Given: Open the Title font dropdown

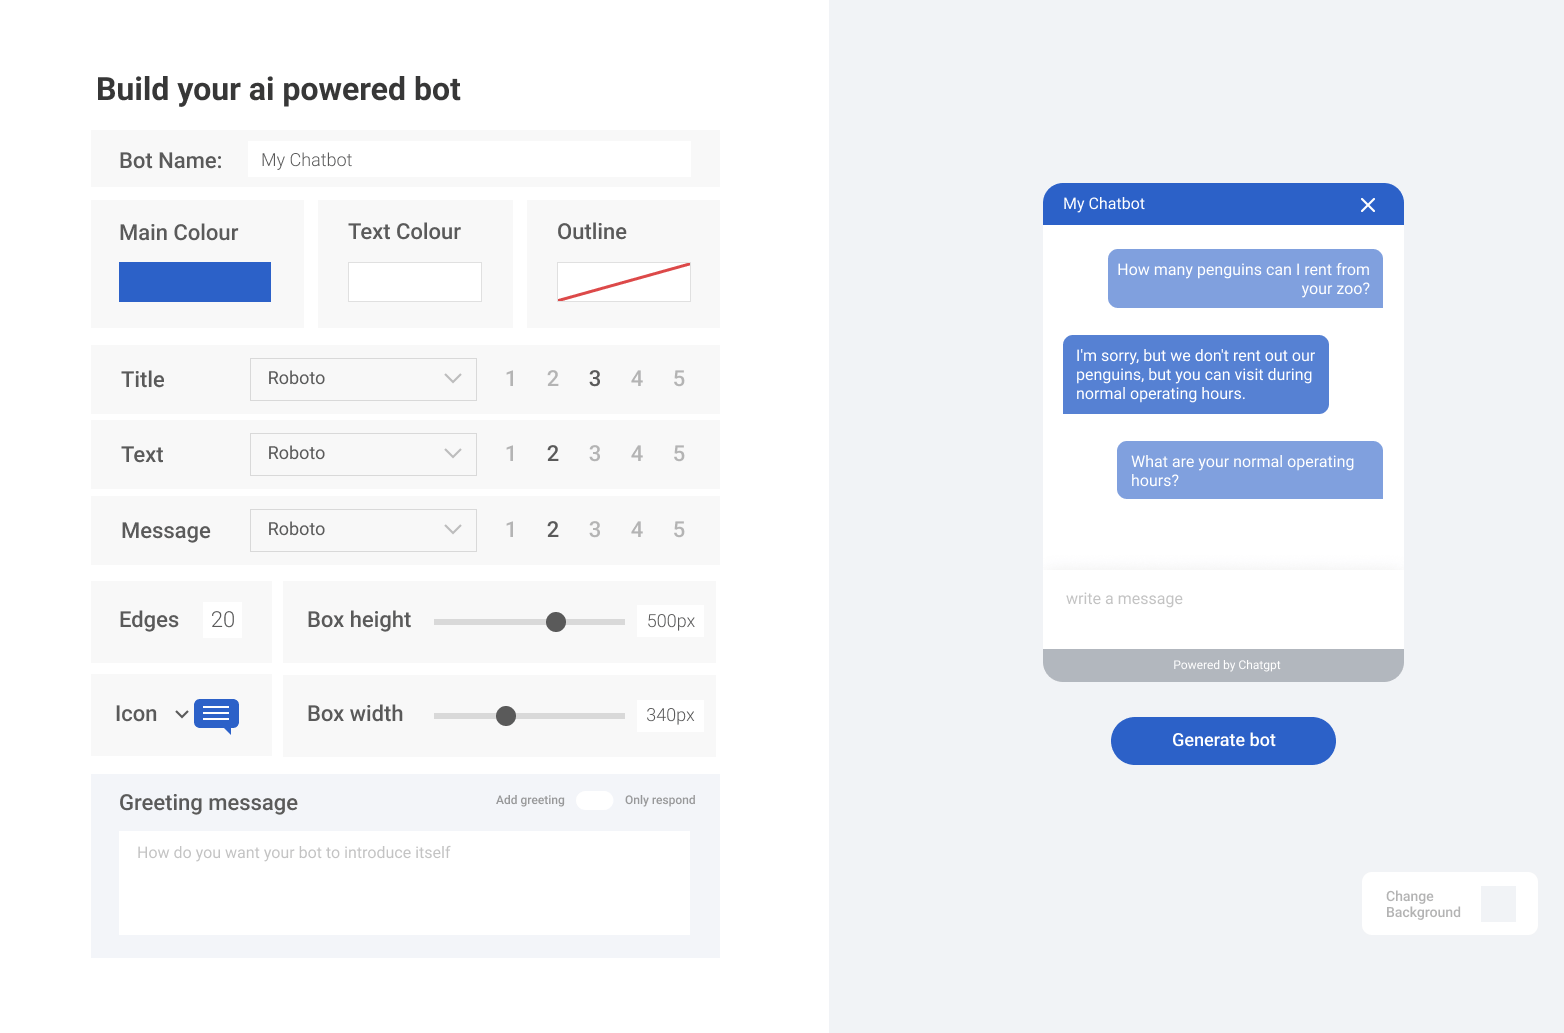Looking at the screenshot, I should (x=363, y=379).
